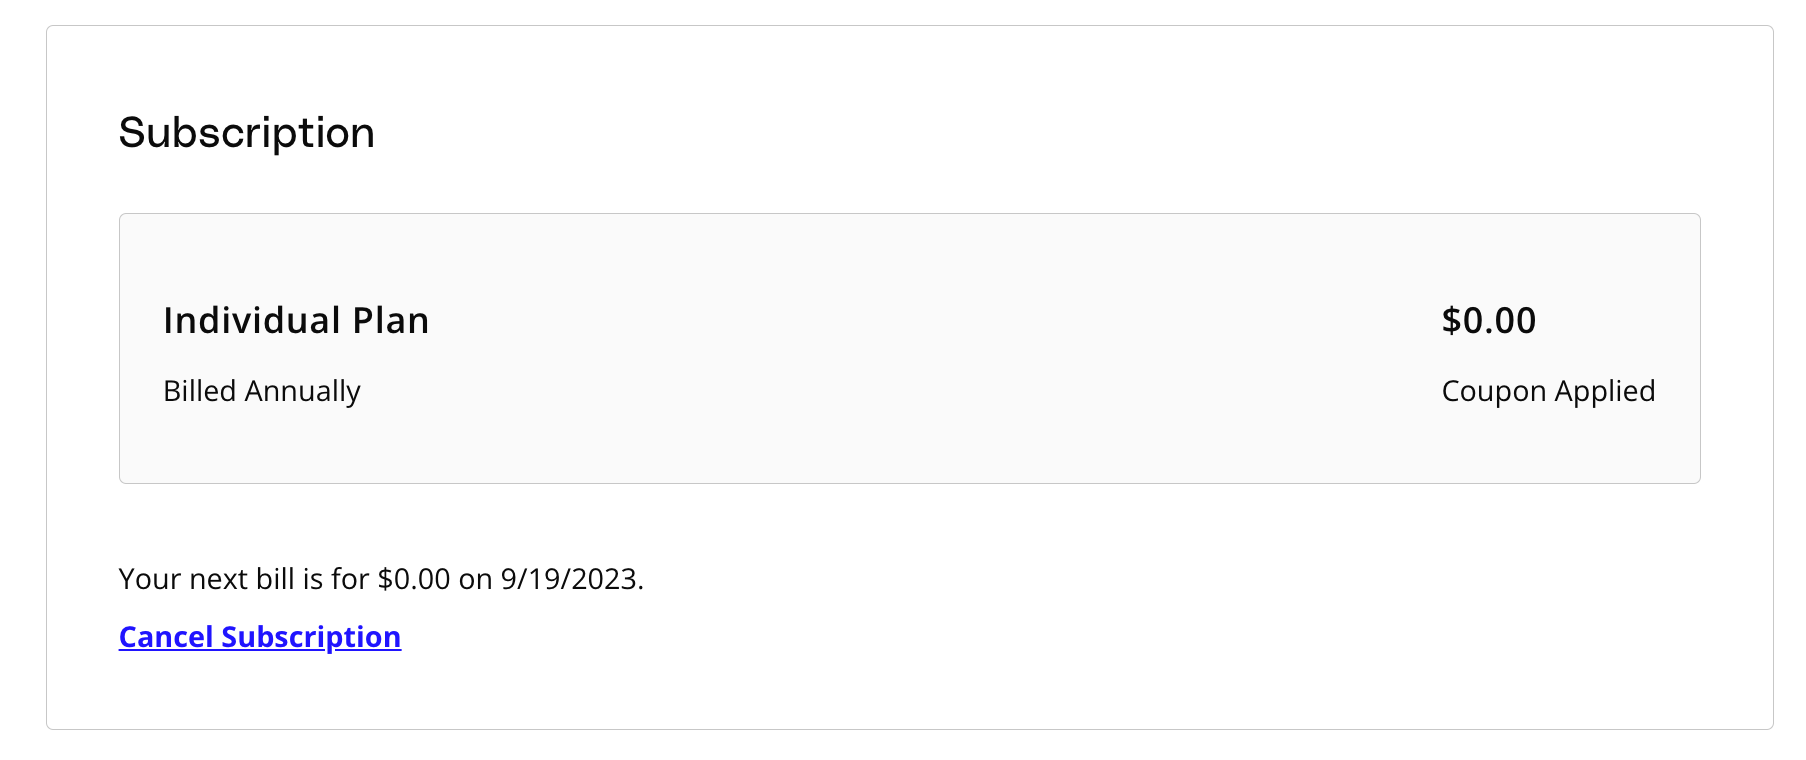Click the word 'Subscription' in the blue link

click(310, 637)
